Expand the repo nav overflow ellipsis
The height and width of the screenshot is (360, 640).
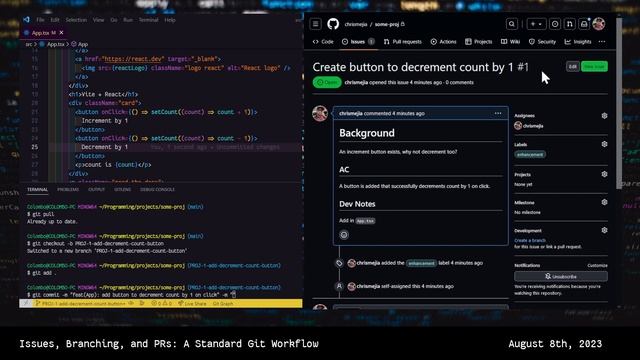coord(602,42)
